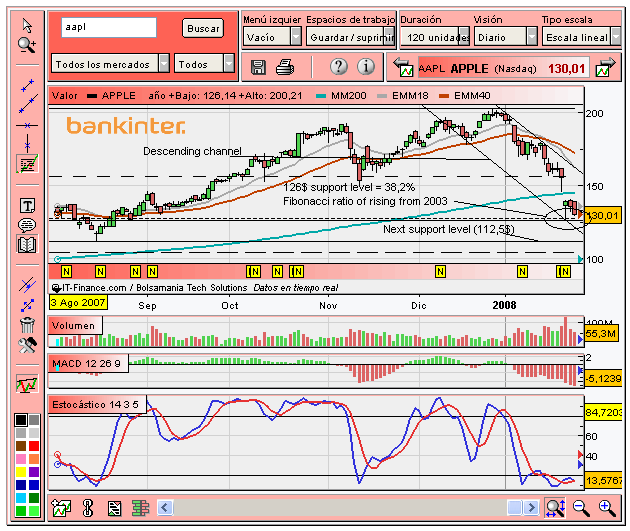Click the MACD 12 26 9 panel label

(x=88, y=364)
